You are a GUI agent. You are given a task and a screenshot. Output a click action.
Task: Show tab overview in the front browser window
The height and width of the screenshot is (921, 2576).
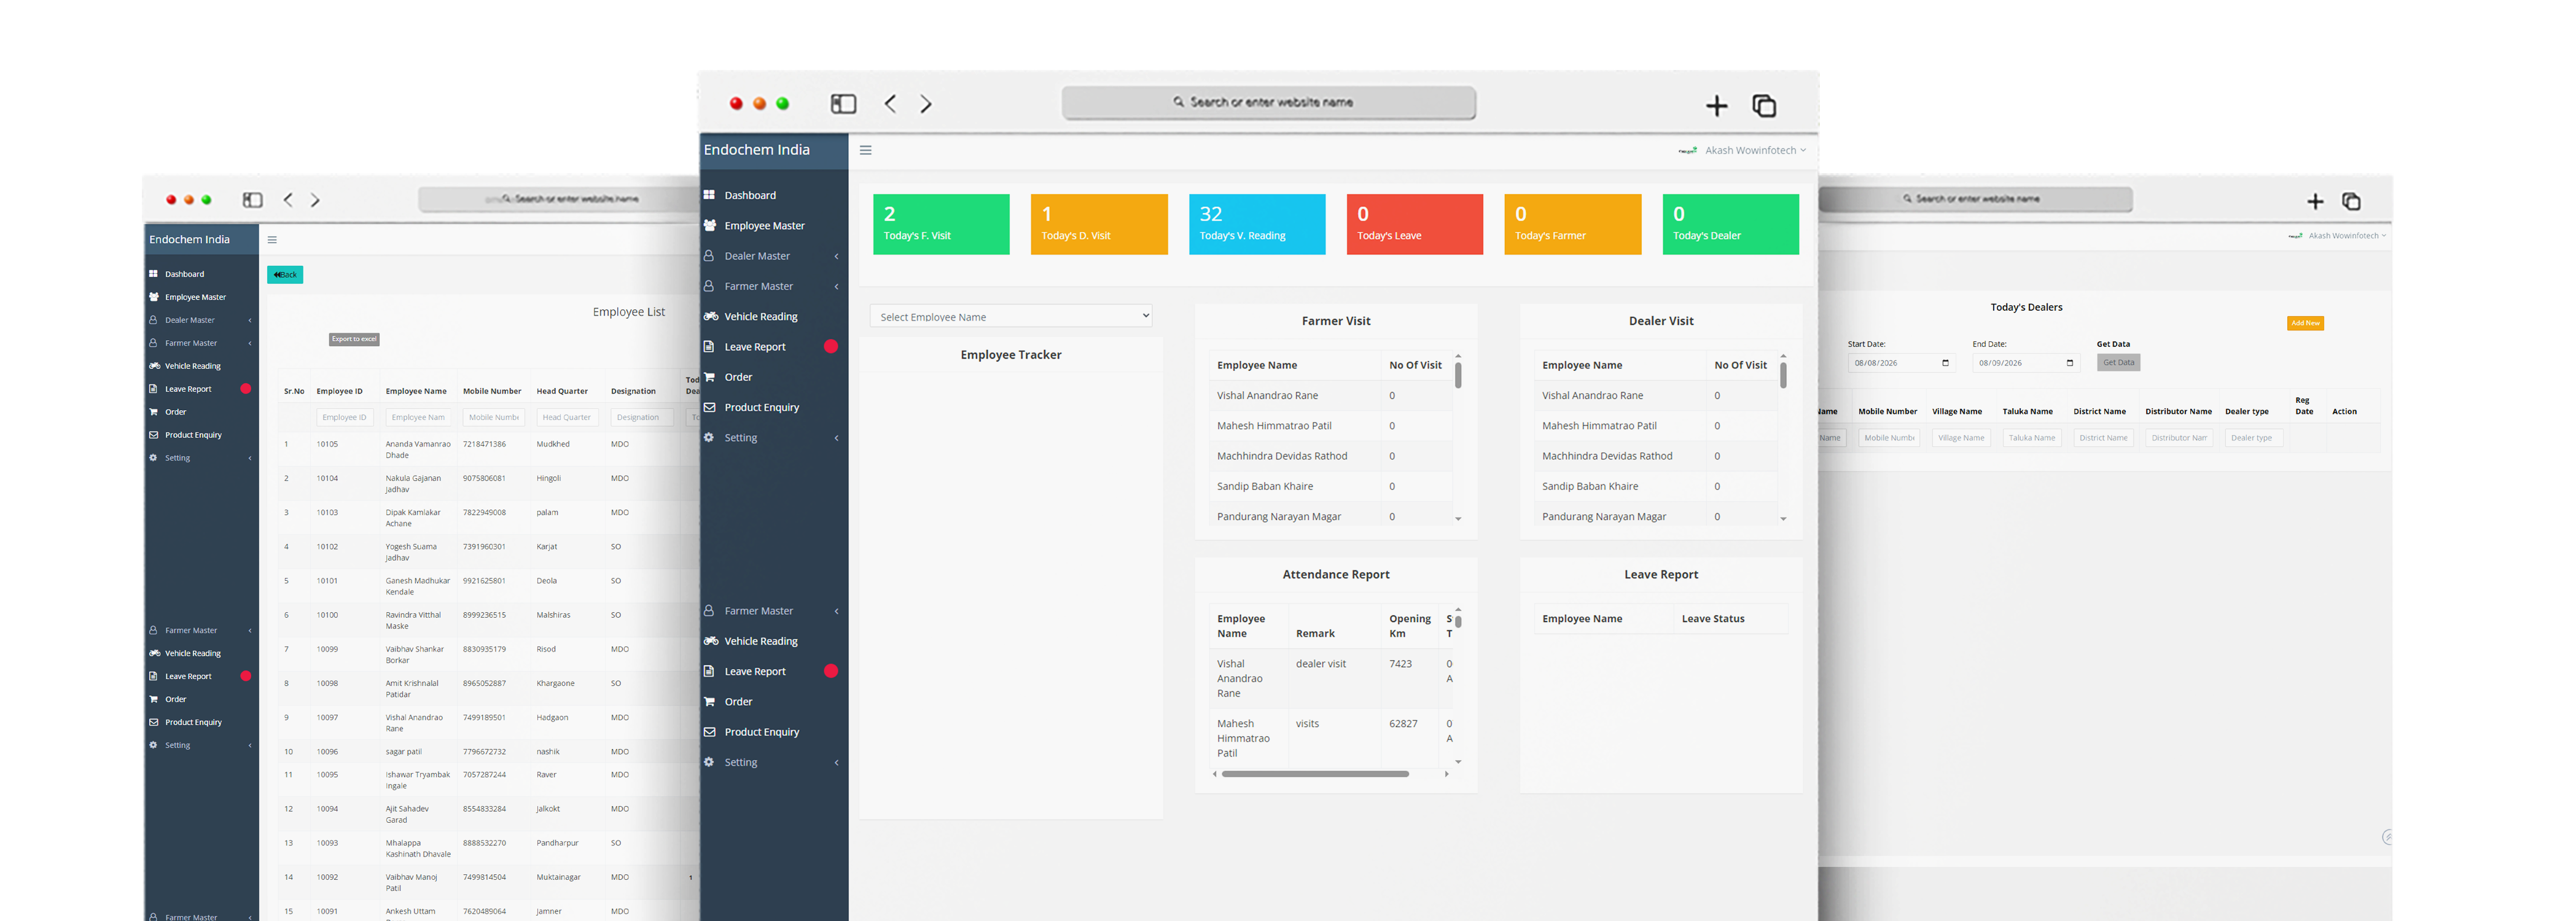(1764, 105)
